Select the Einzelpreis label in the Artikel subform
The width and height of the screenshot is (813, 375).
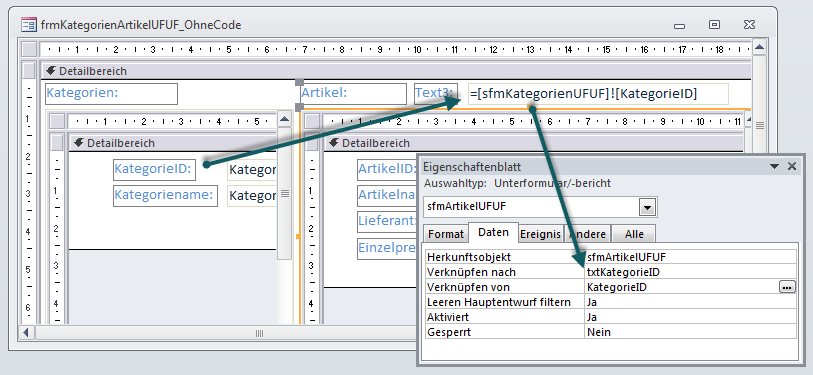click(387, 248)
